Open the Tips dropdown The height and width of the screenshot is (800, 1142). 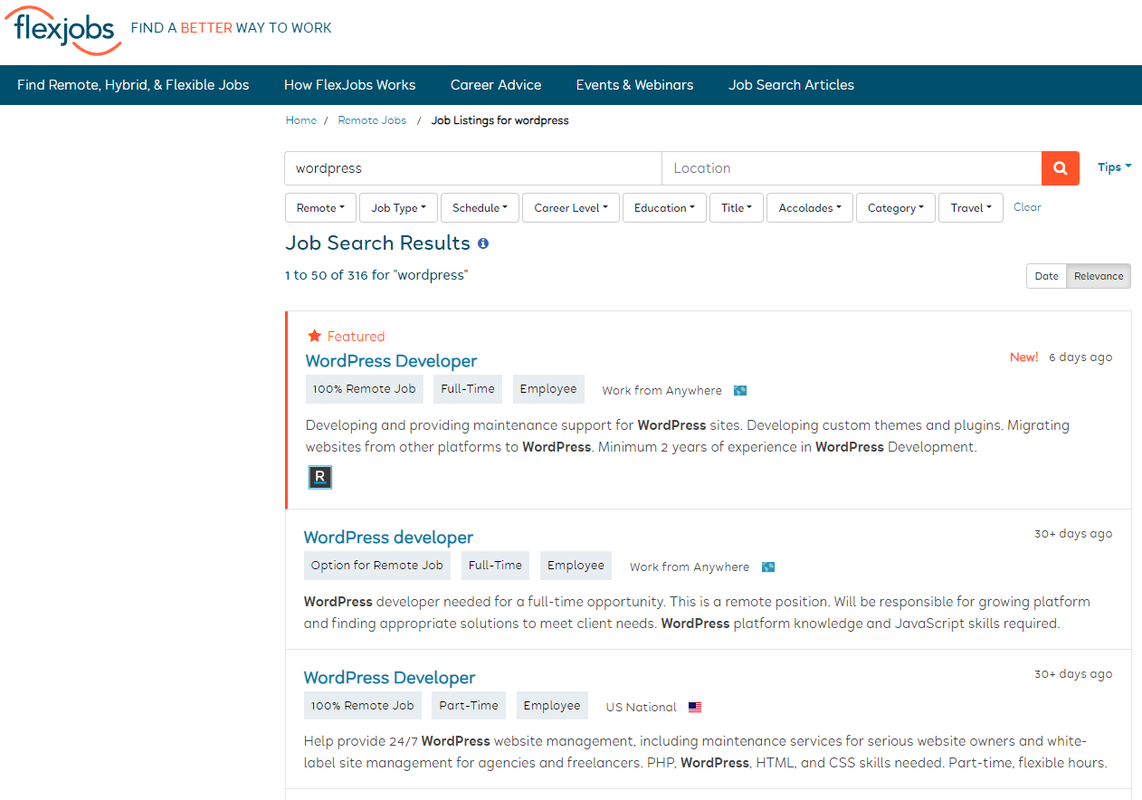click(x=1114, y=167)
